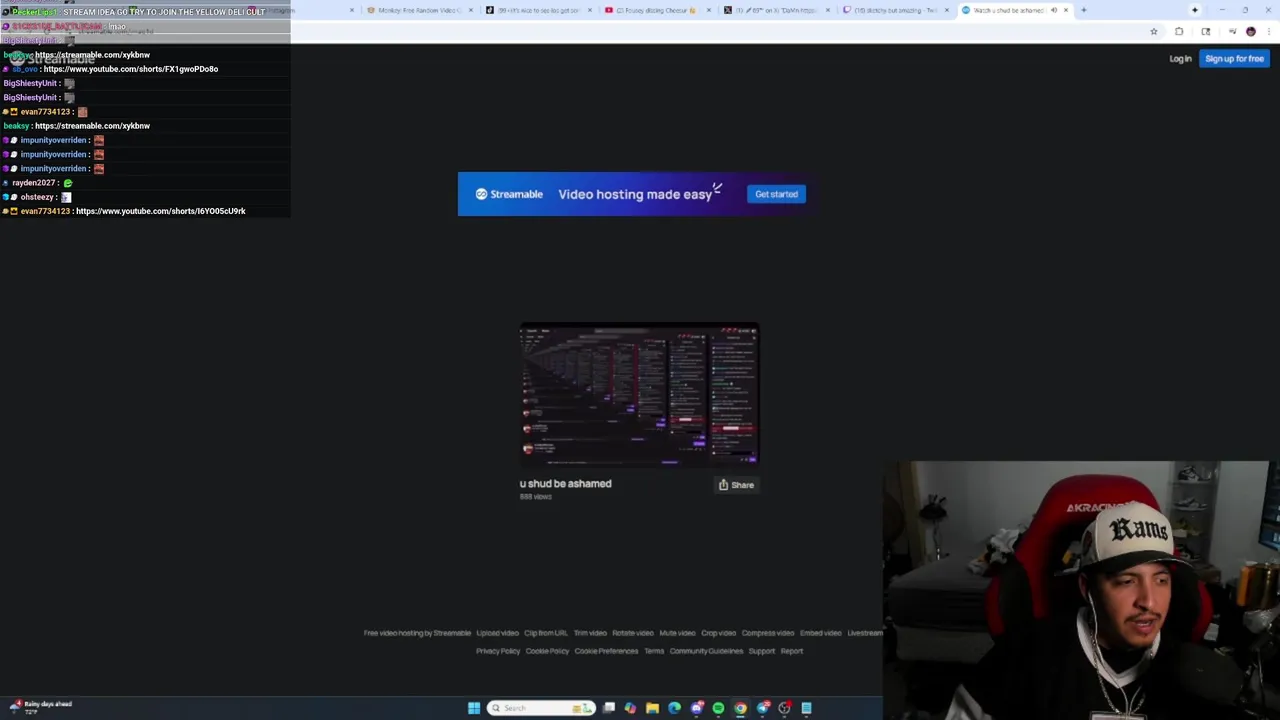Open the Upload video footer link
This screenshot has width=1280, height=720.
pyautogui.click(x=497, y=633)
